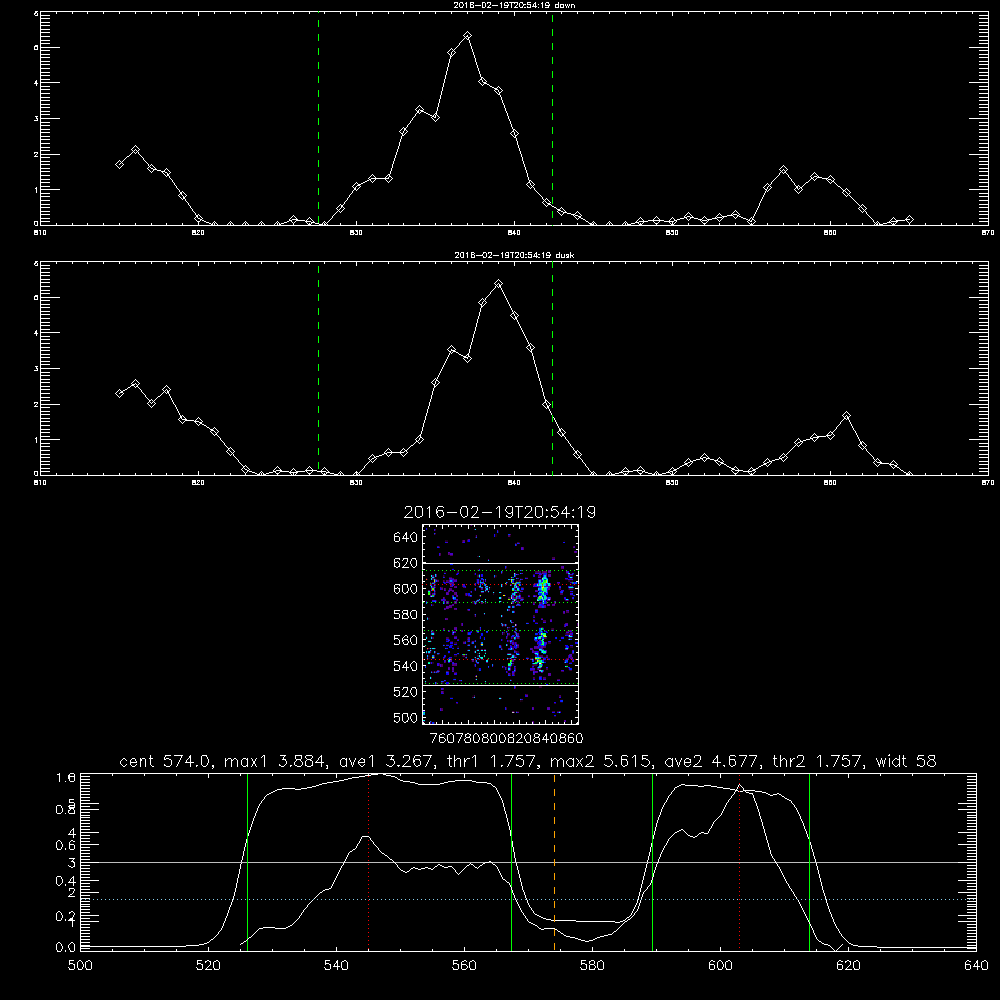This screenshot has width=1000, height=1000.
Task: Click the peak diamond marker in the dusk plot
Action: [499, 284]
